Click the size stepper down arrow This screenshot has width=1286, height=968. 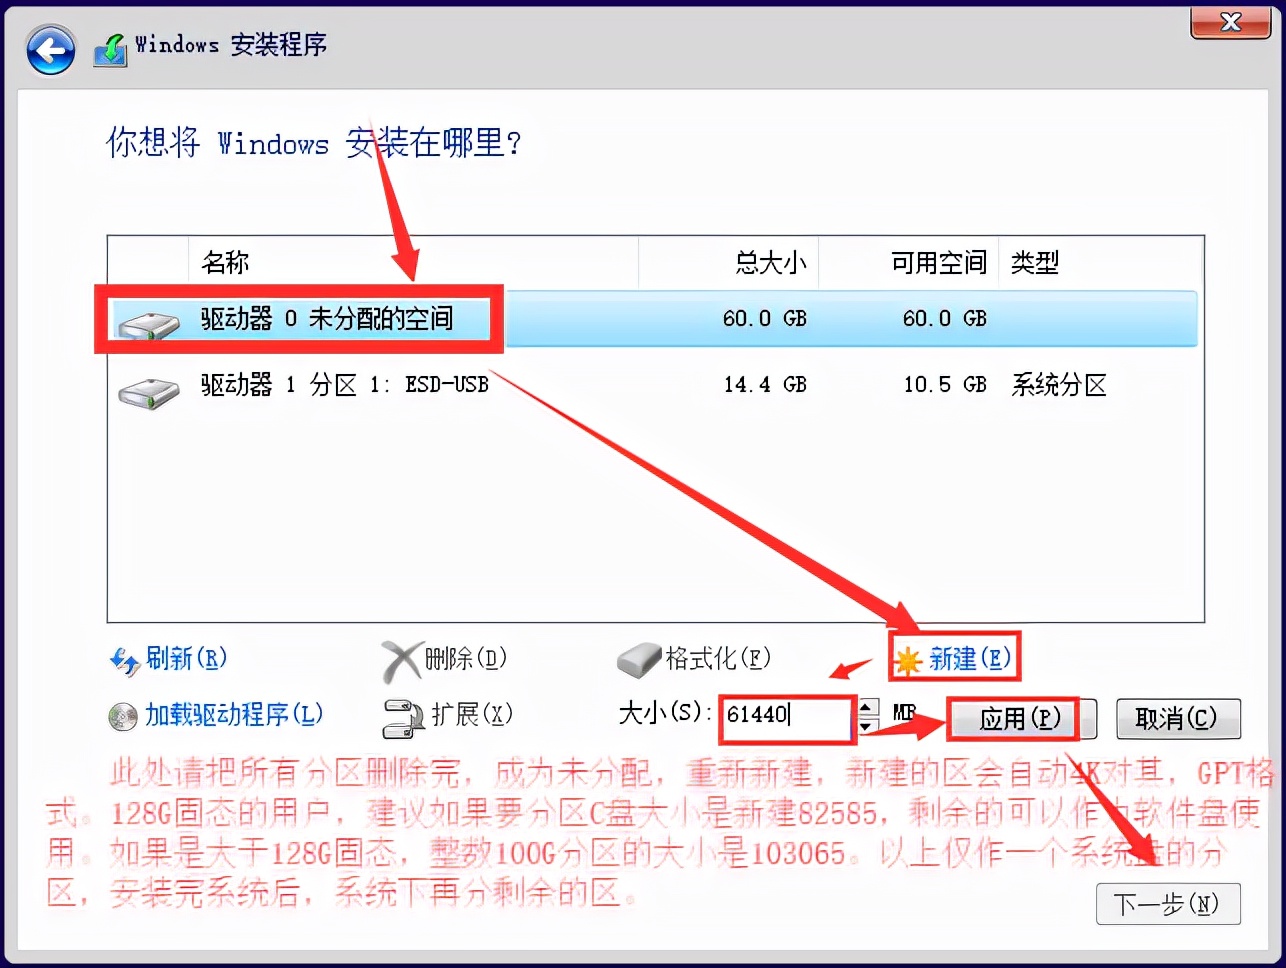[864, 726]
